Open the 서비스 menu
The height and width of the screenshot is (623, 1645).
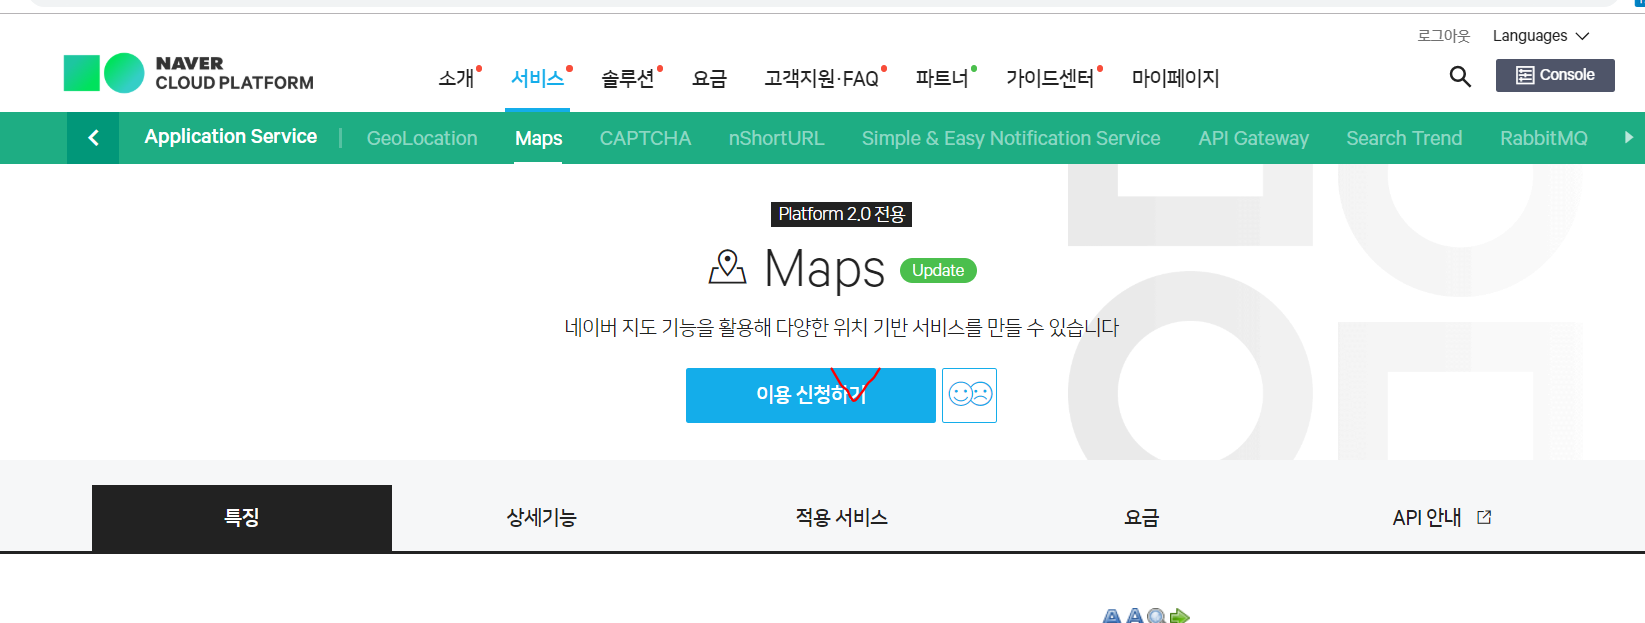click(x=538, y=78)
